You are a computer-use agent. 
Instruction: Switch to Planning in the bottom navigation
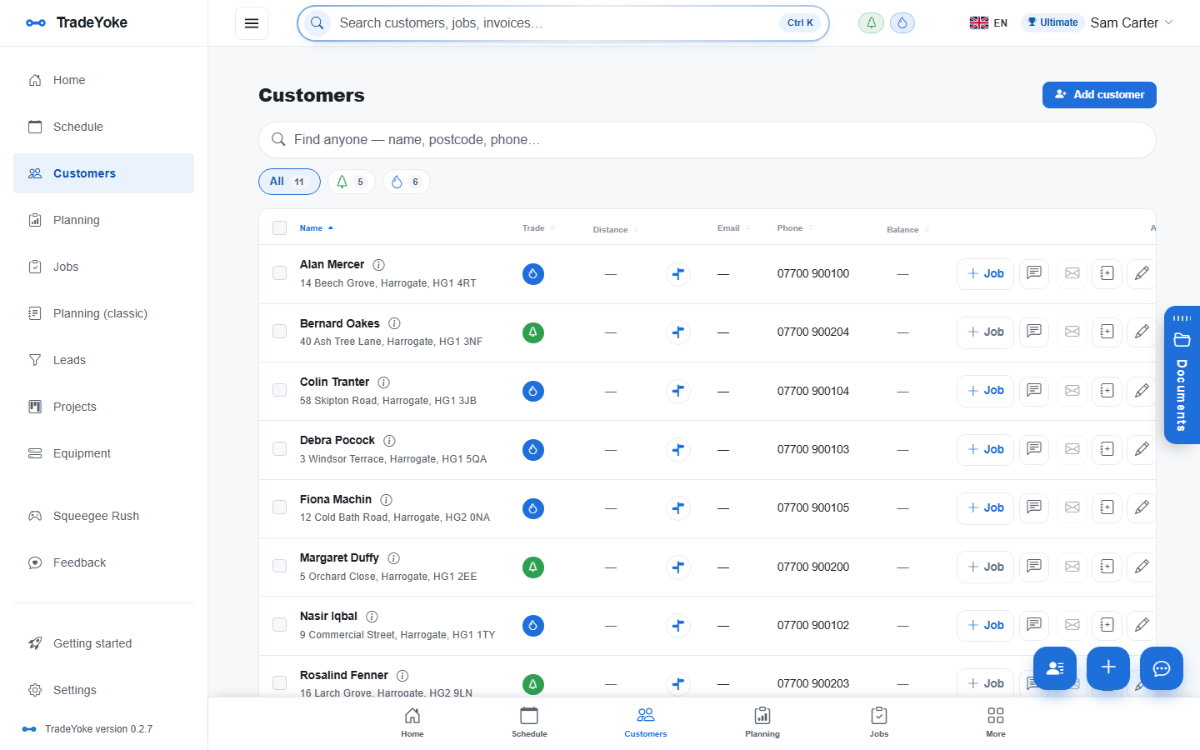tap(762, 723)
